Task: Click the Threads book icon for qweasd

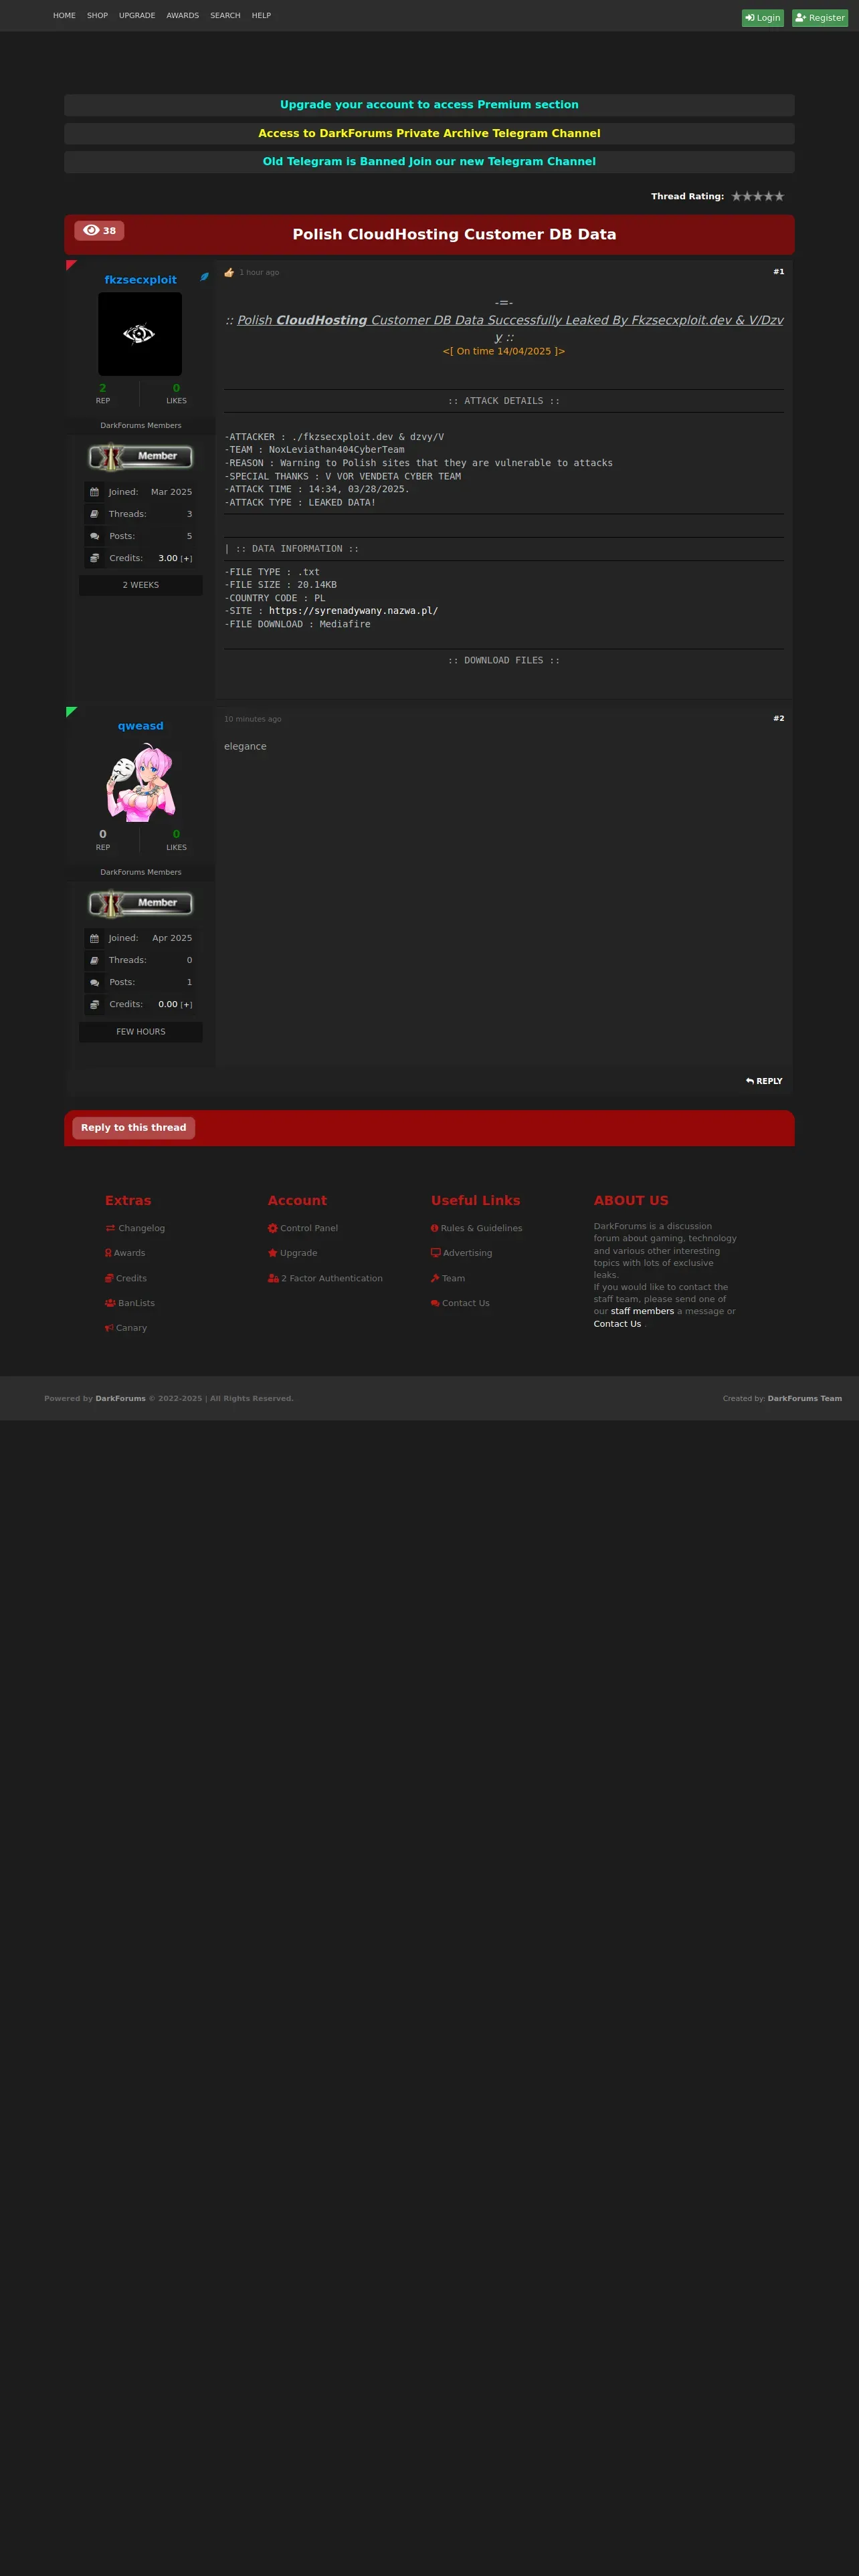Action: (x=94, y=960)
